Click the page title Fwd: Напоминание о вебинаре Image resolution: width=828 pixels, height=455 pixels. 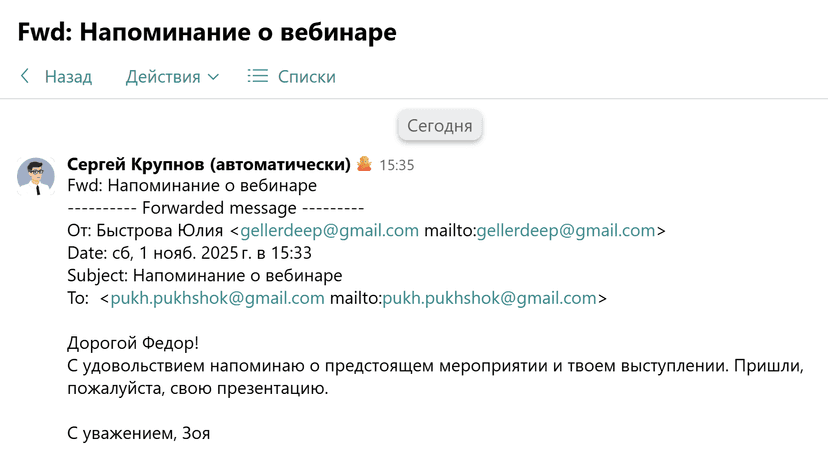tap(207, 32)
